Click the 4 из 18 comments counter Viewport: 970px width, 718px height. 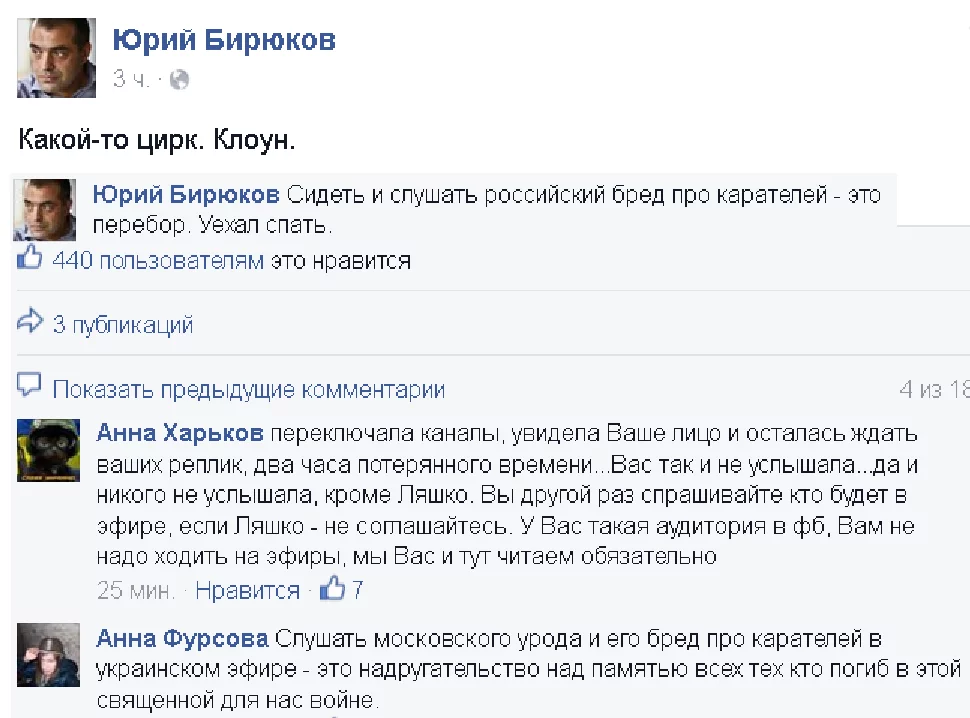pos(934,389)
